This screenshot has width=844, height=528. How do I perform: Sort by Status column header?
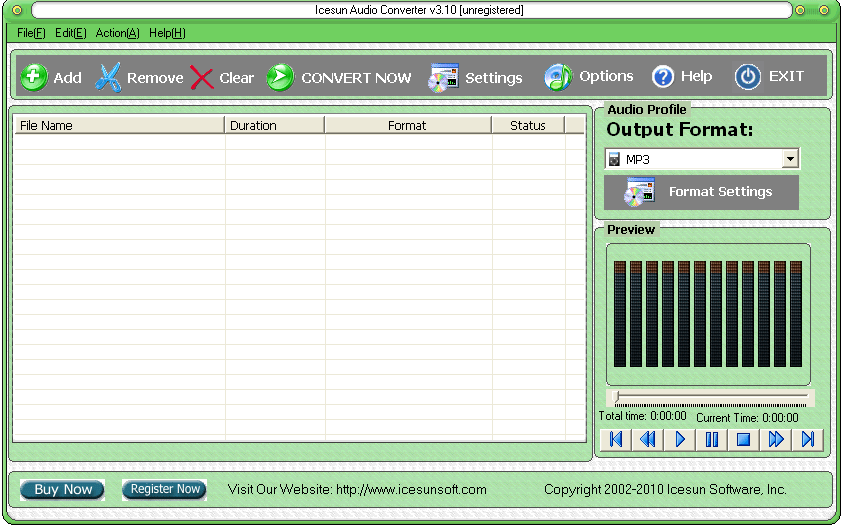pos(528,125)
